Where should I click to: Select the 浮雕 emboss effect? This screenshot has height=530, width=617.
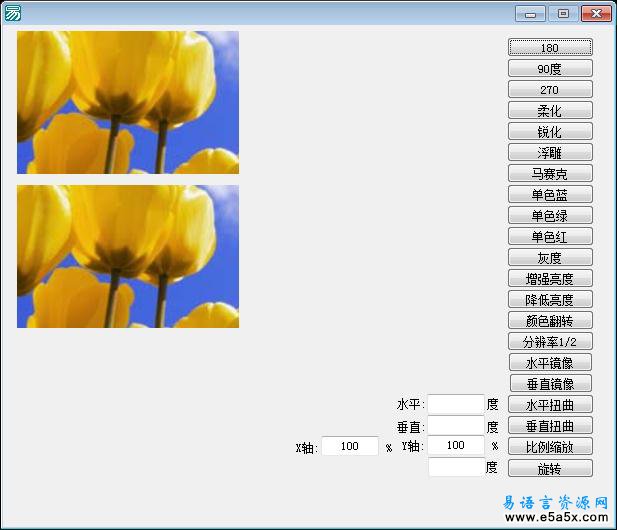point(550,152)
